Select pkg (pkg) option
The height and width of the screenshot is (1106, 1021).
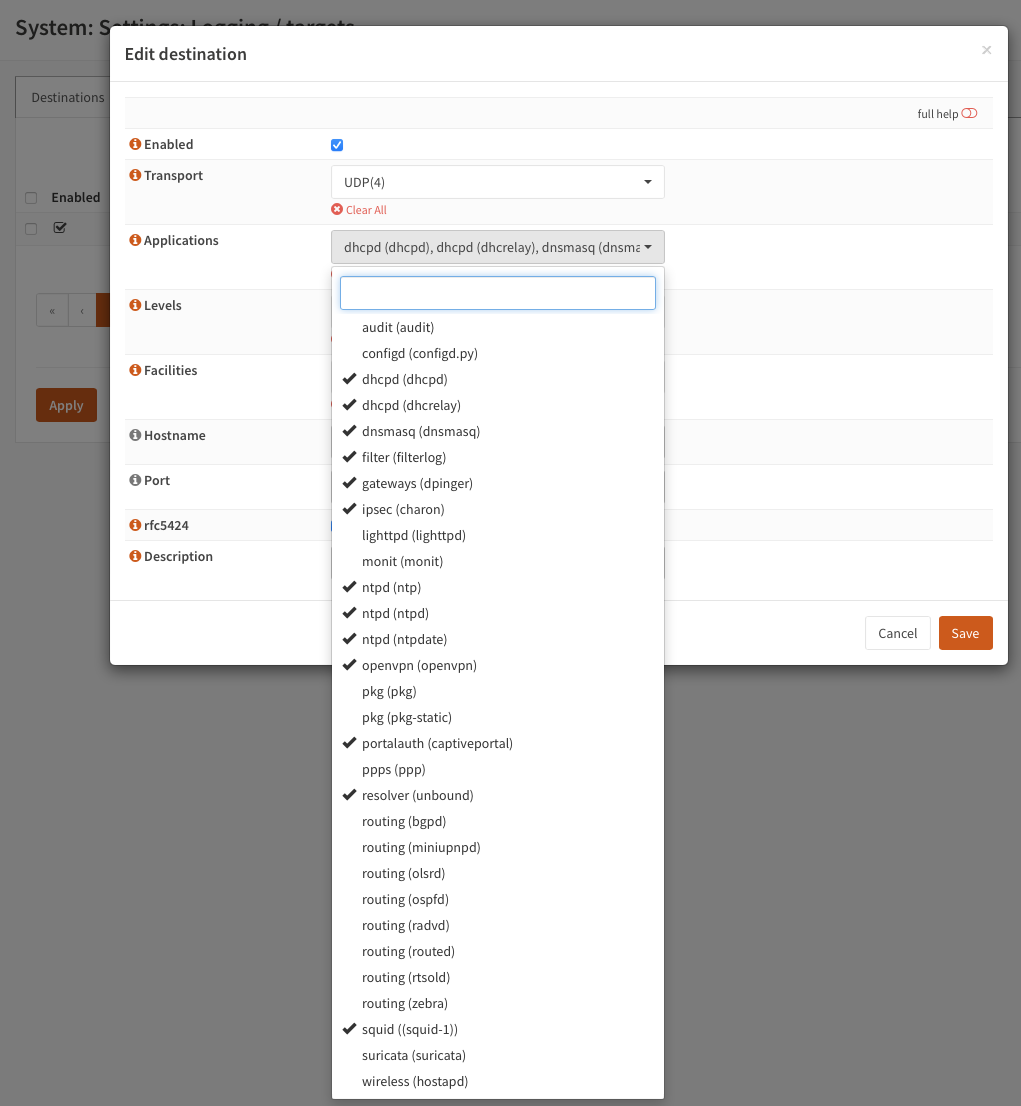pos(497,691)
